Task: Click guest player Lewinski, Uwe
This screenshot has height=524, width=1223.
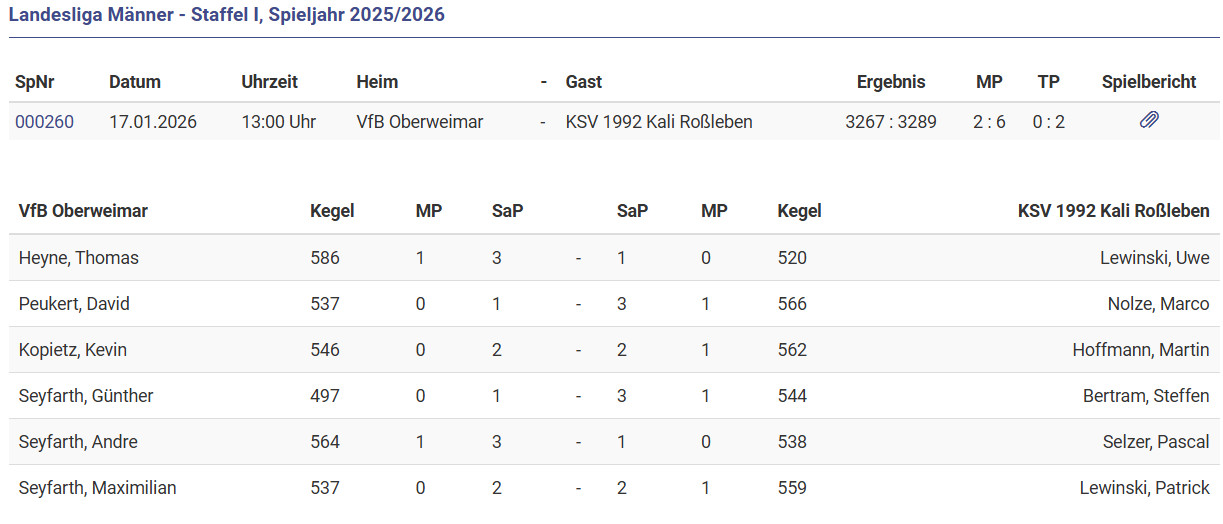Action: 1152,258
